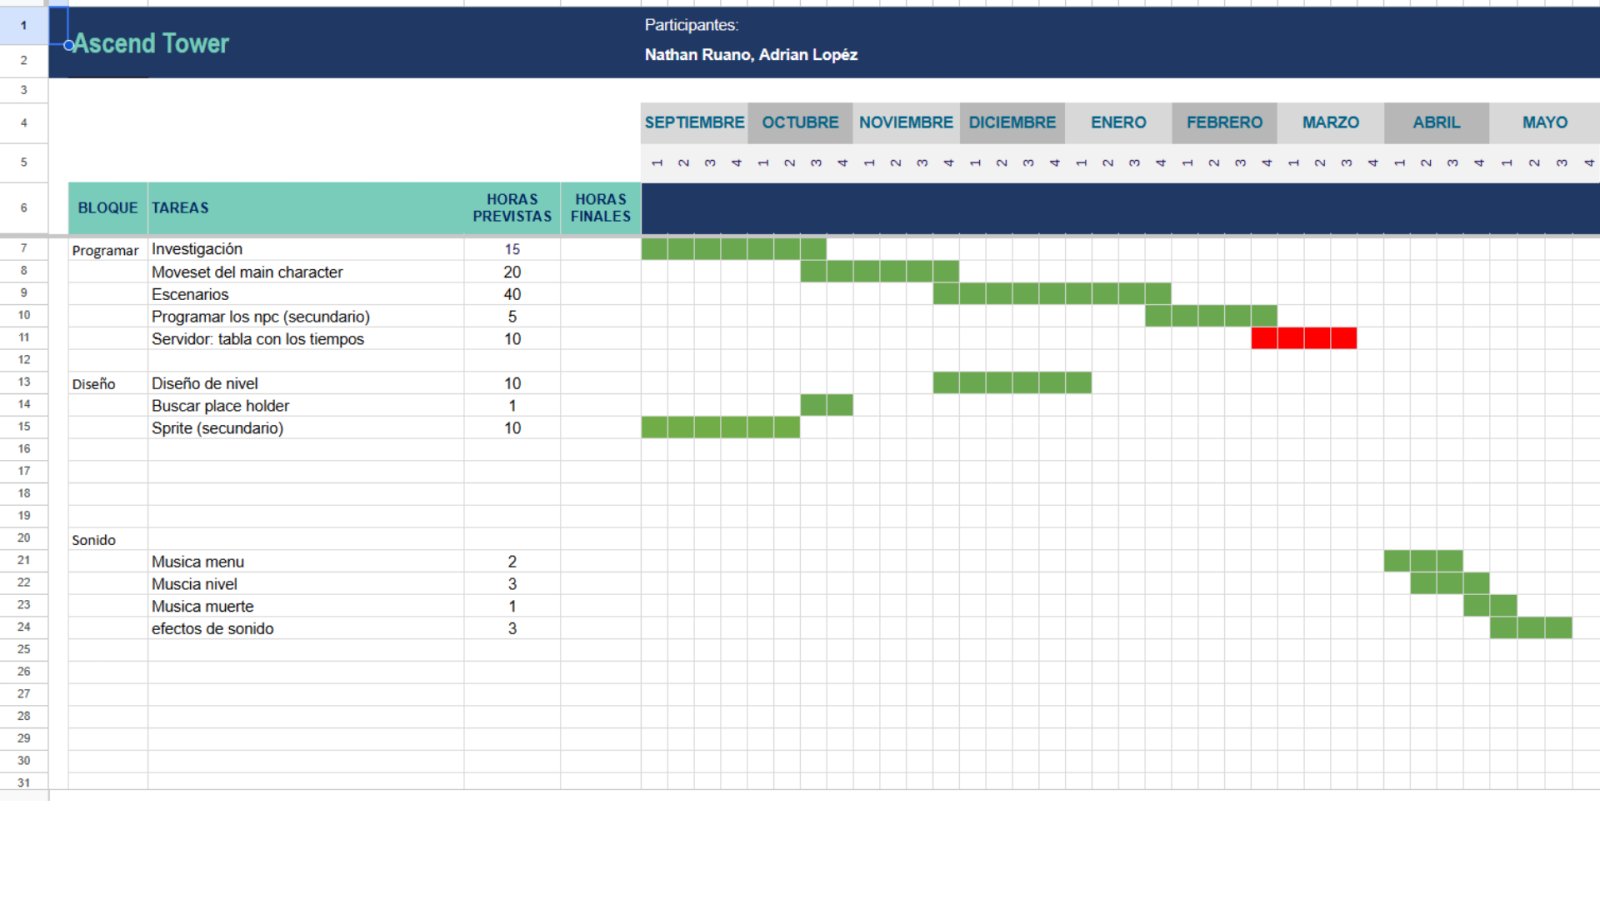Select the DICIEMBRE month header

[1012, 122]
